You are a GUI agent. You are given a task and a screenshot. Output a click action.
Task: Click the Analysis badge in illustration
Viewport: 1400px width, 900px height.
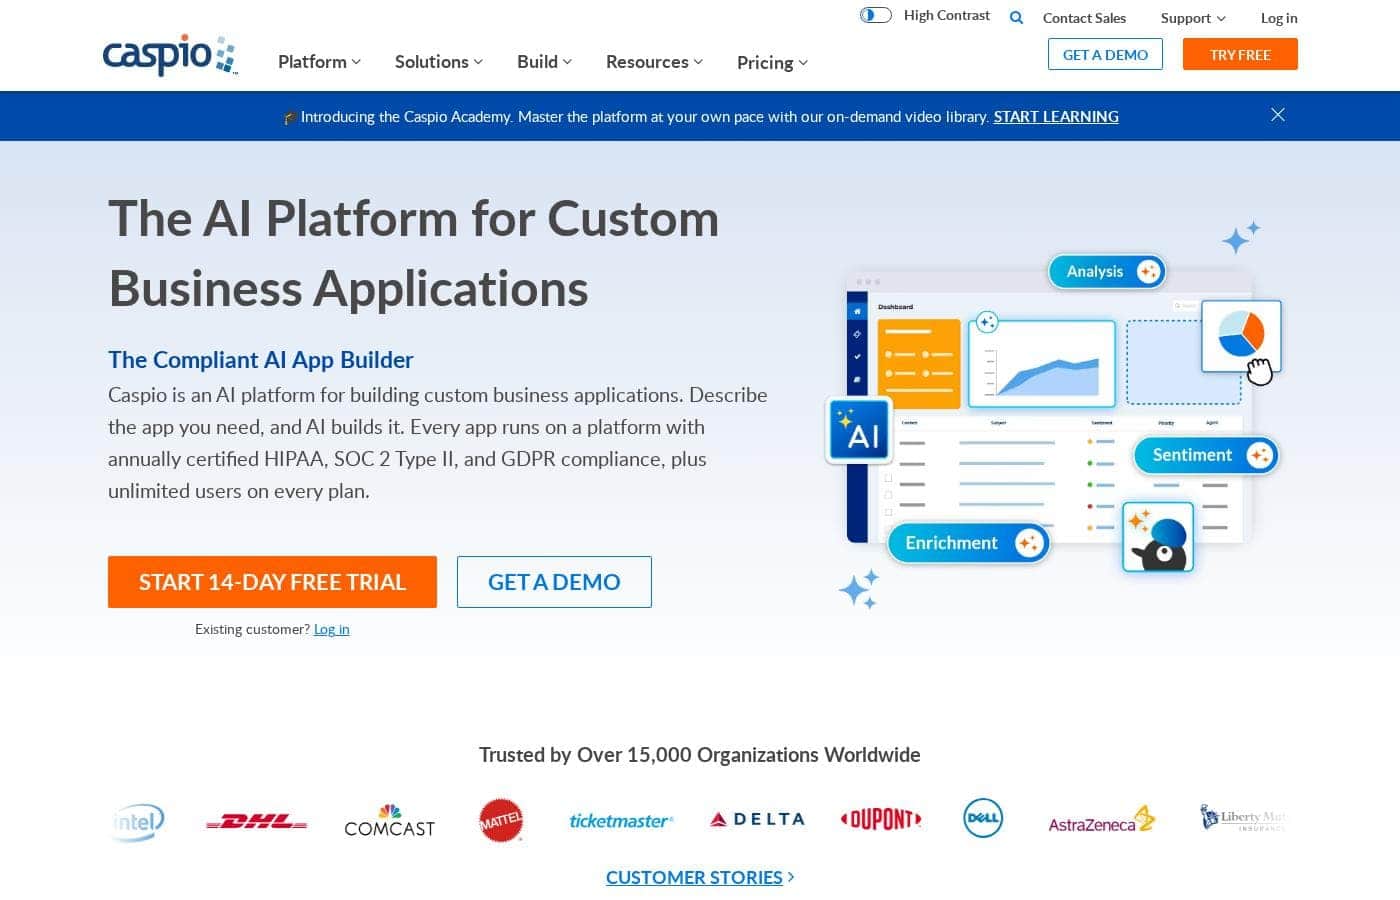1107,272
